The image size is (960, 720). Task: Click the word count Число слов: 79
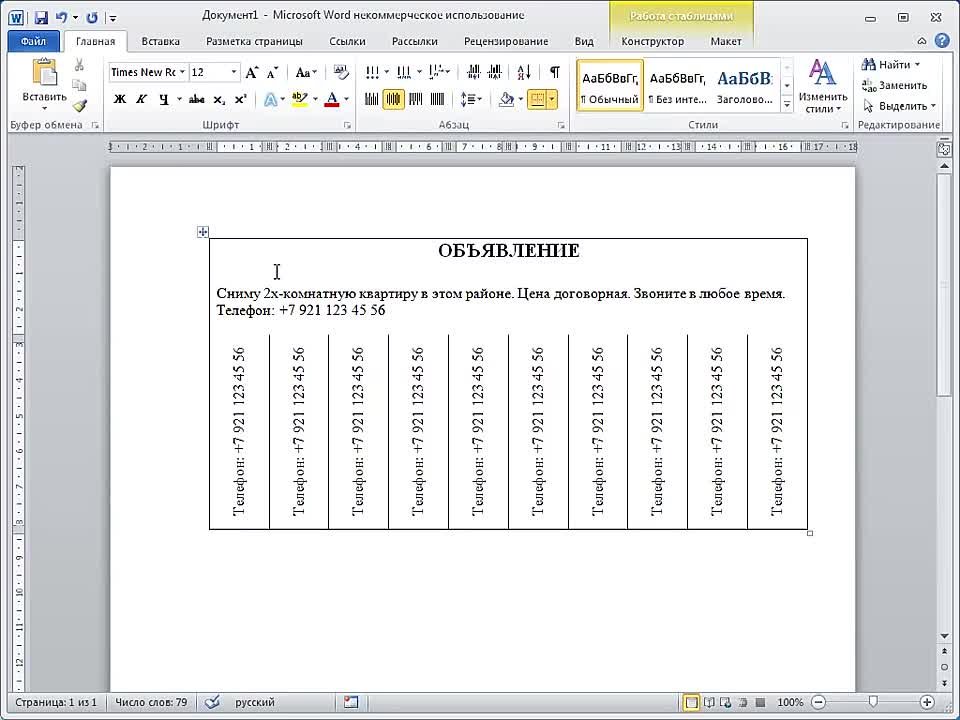click(x=151, y=702)
